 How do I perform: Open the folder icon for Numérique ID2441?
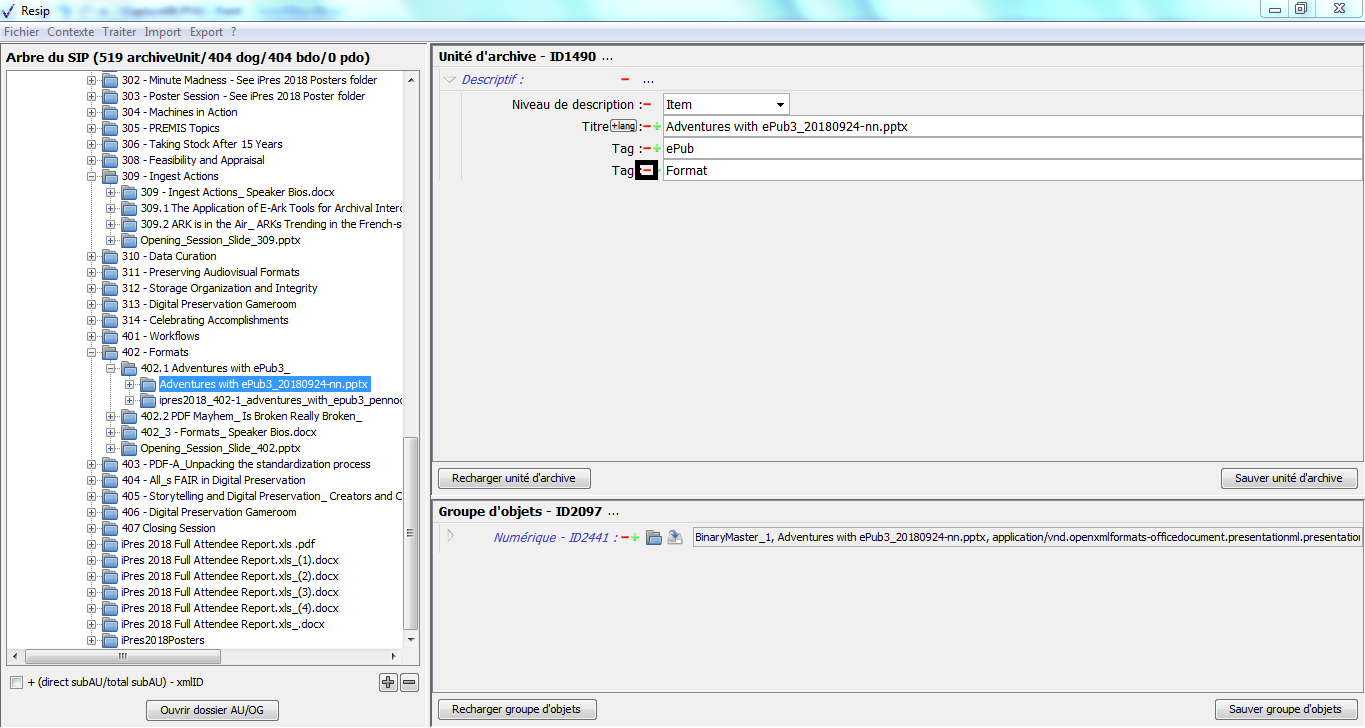(654, 538)
